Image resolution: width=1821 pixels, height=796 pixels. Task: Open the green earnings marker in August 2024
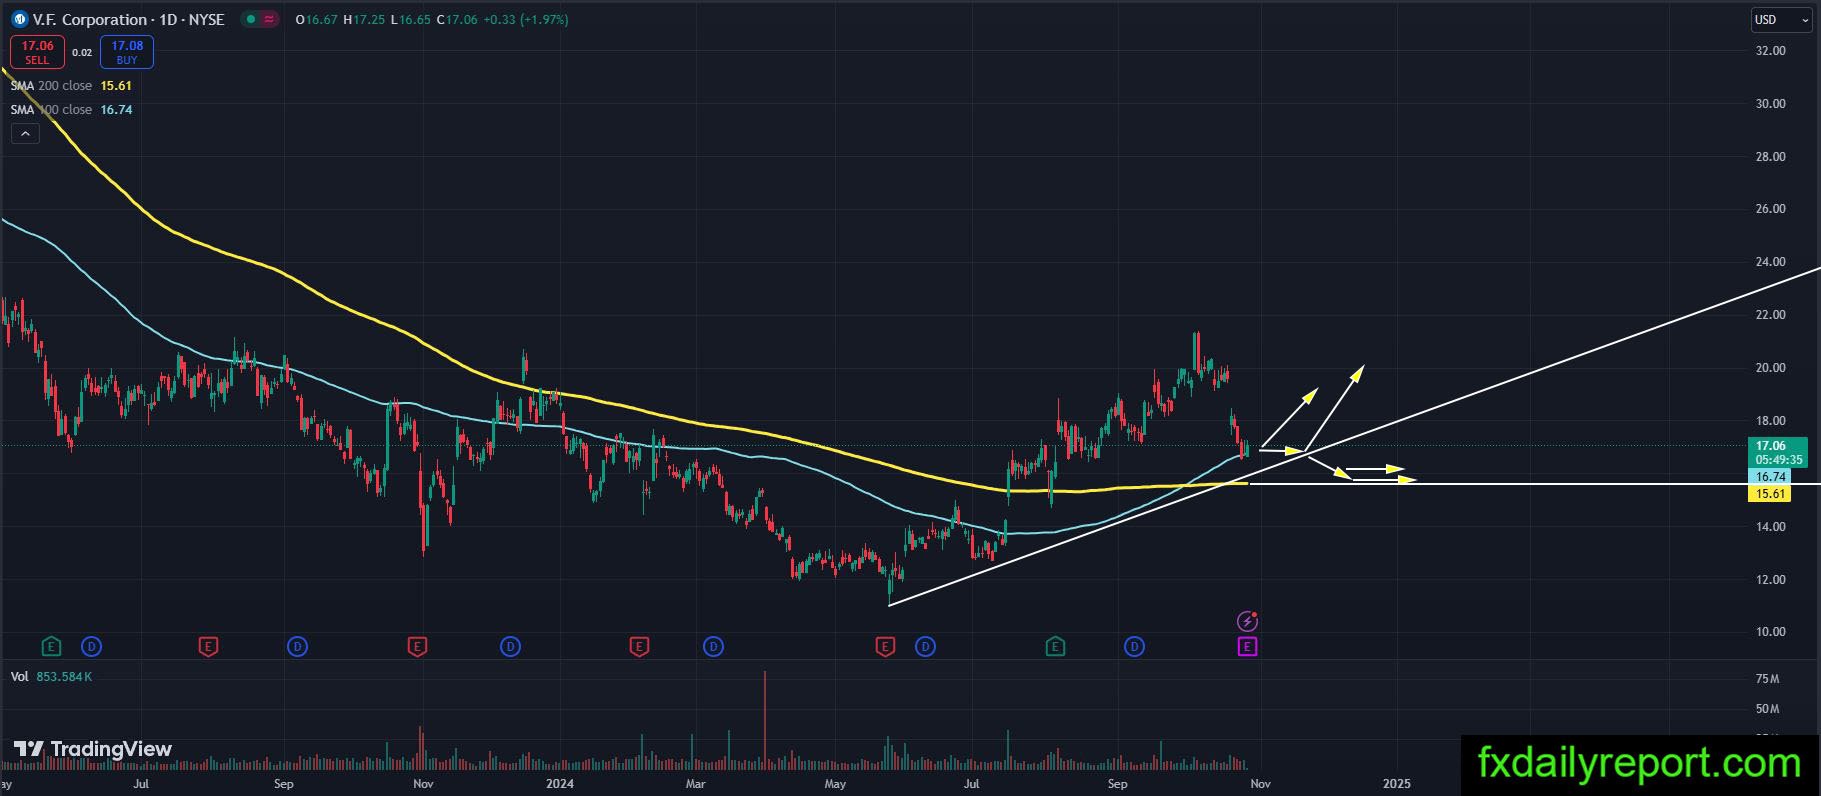click(1055, 647)
